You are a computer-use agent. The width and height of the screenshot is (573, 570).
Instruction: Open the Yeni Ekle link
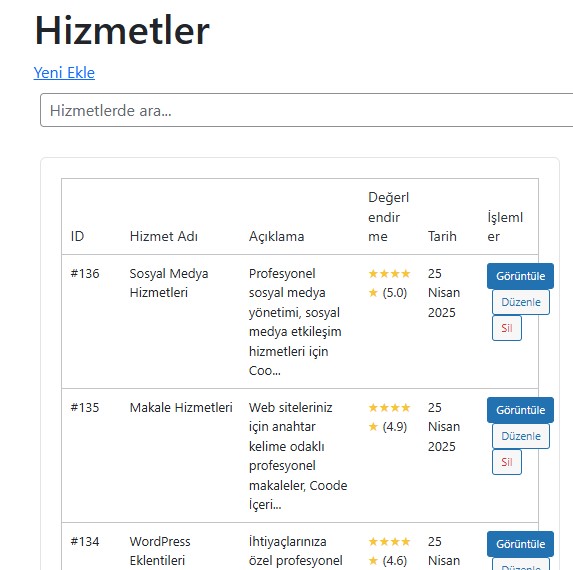click(x=64, y=73)
